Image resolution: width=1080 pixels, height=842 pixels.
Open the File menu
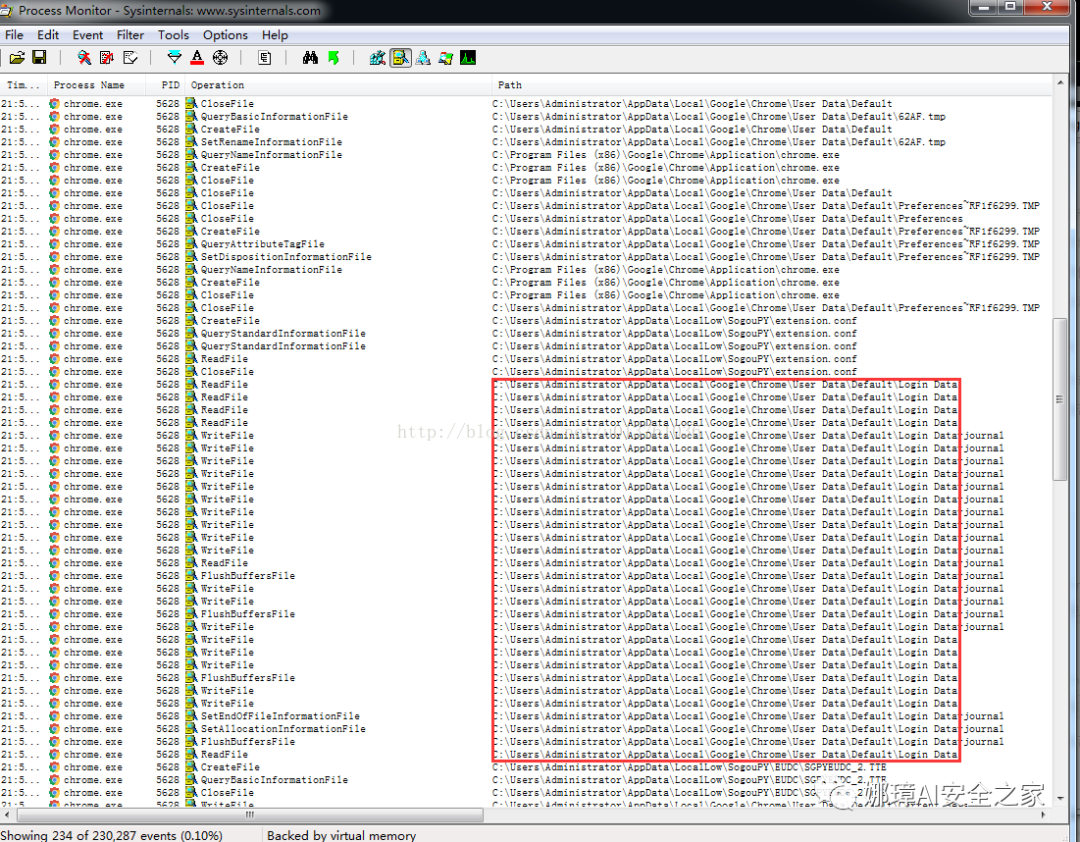[x=14, y=35]
